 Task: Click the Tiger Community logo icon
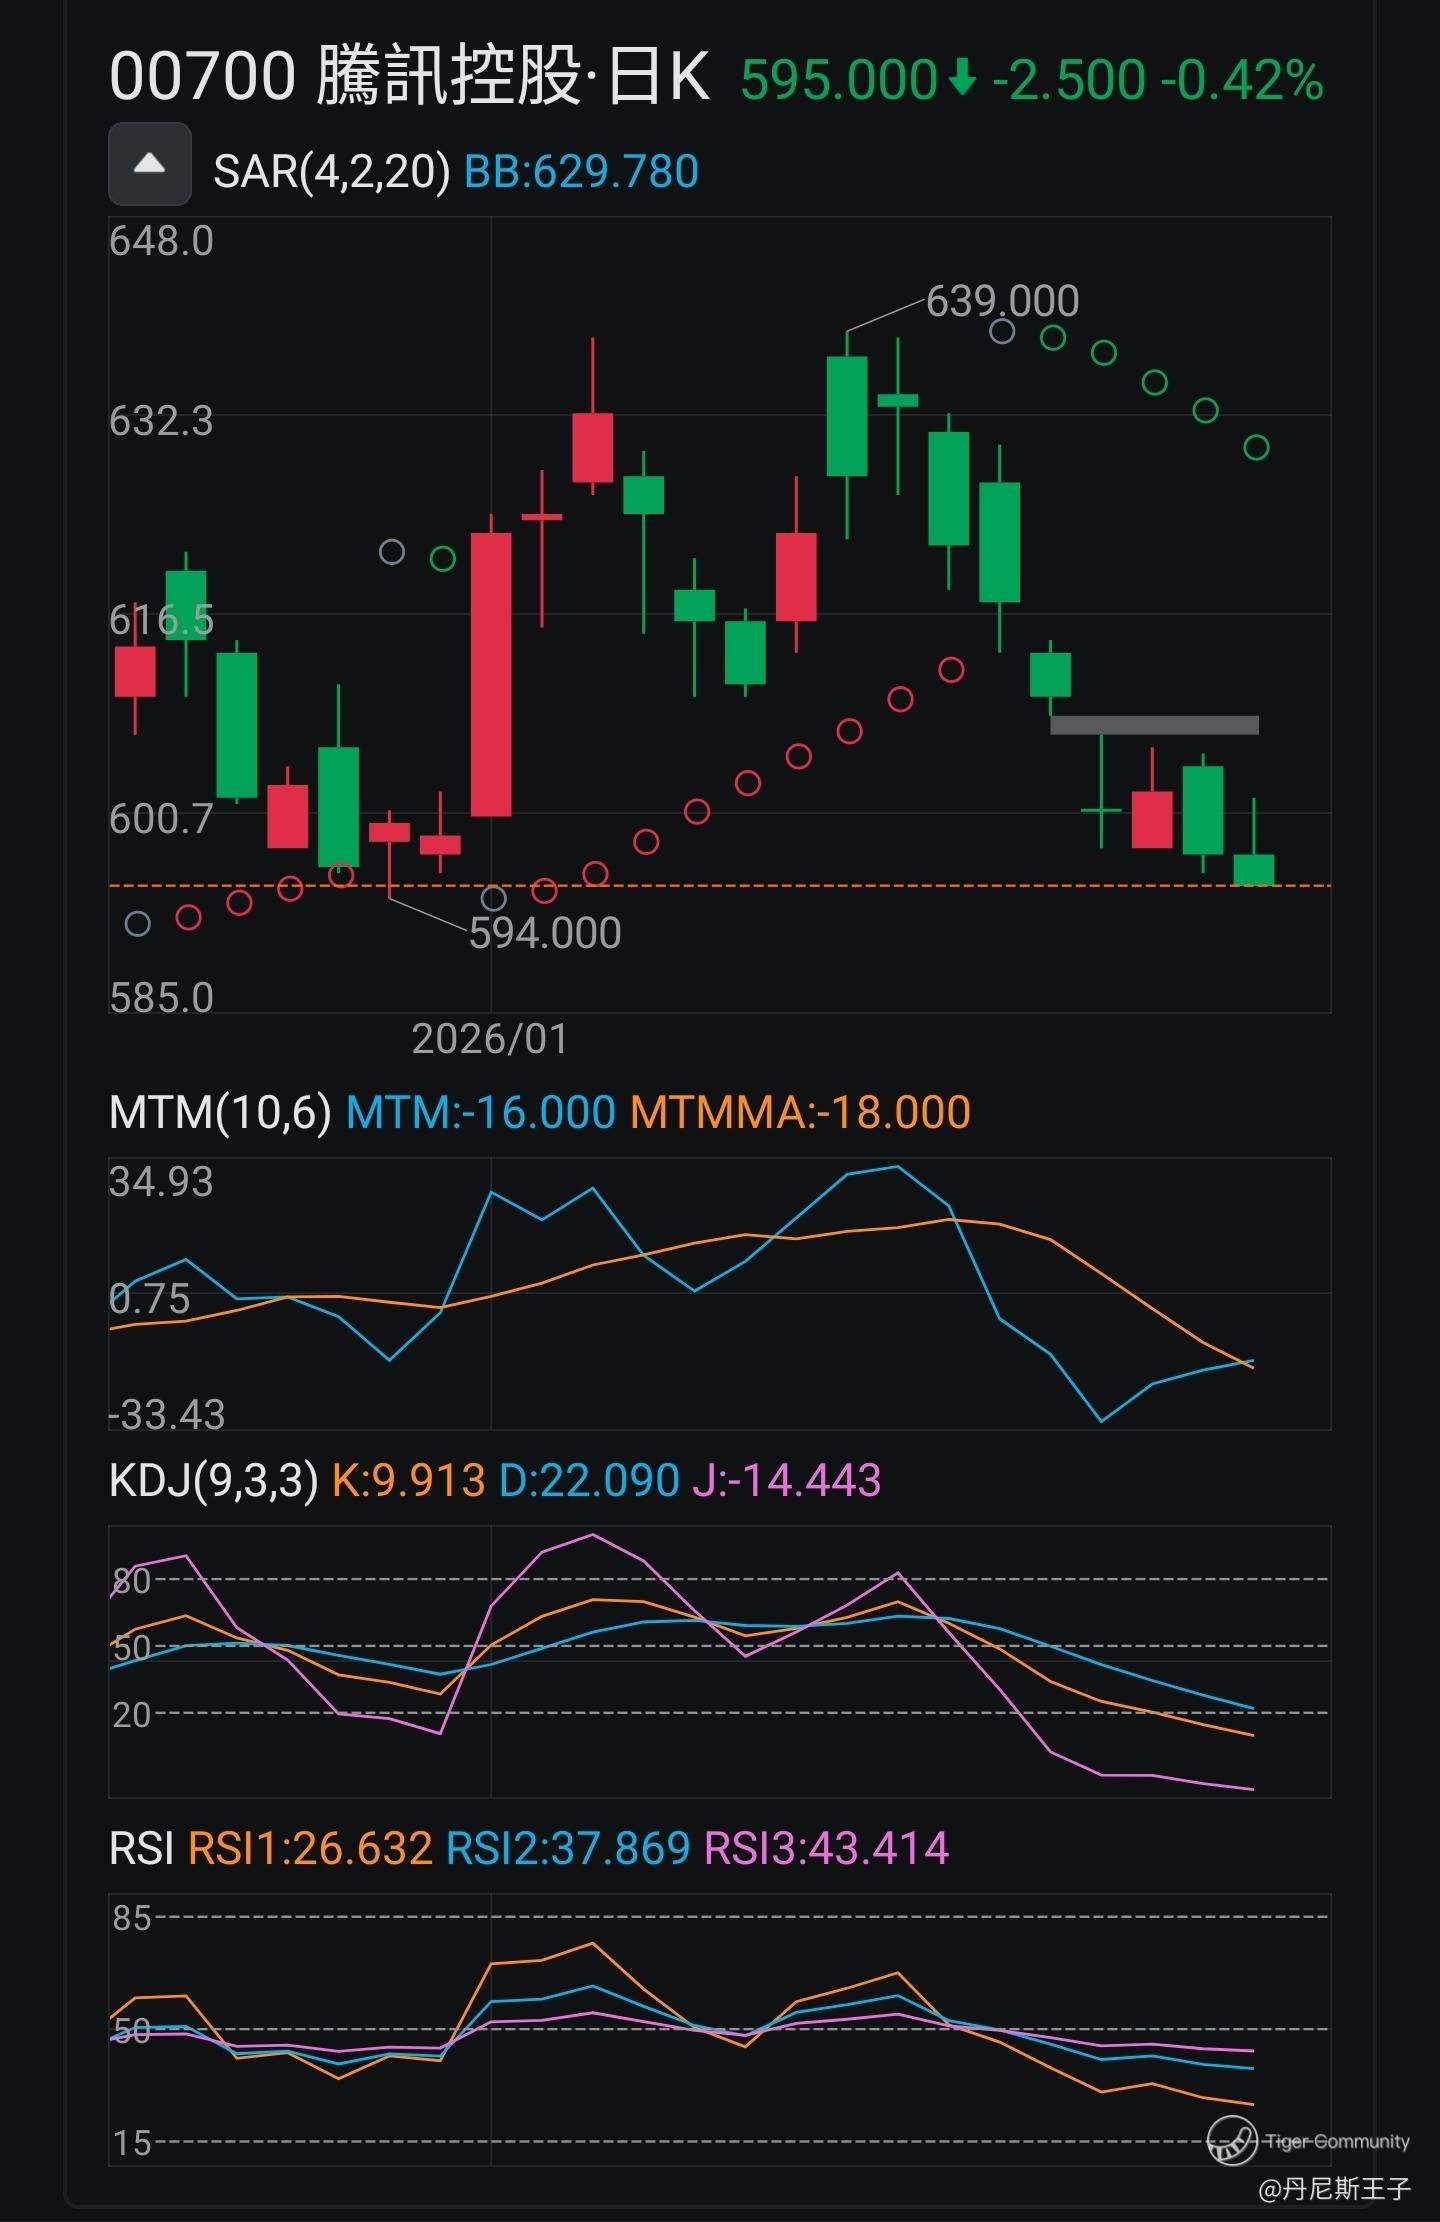point(1231,2140)
